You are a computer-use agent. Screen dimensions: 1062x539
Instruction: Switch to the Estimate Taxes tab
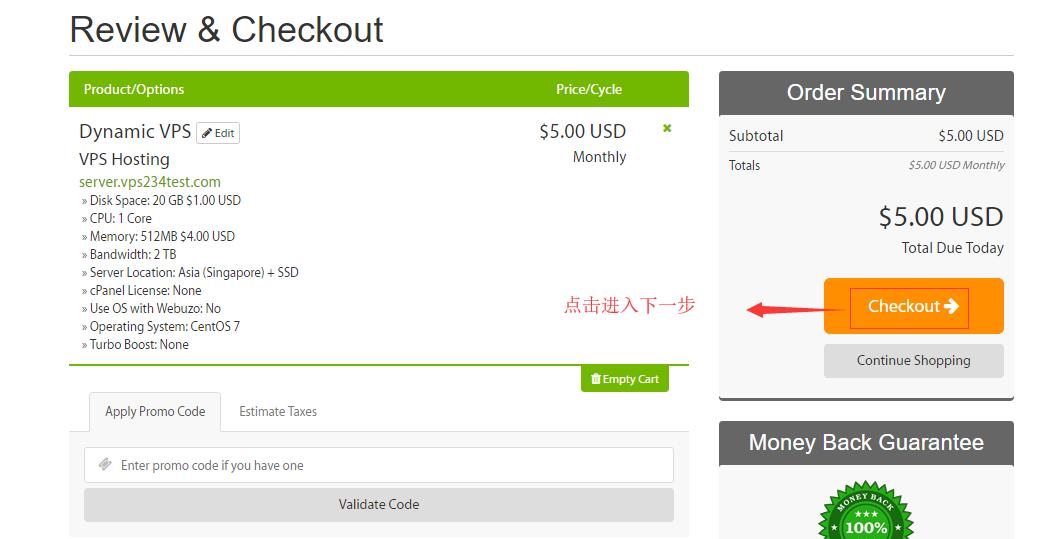278,412
